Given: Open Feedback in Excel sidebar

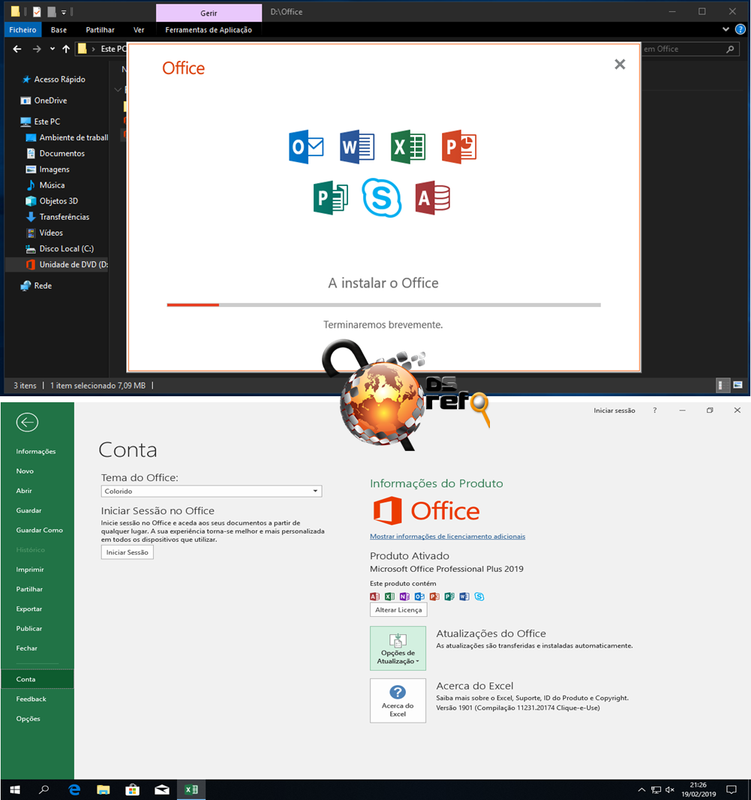Looking at the screenshot, I should [x=31, y=699].
